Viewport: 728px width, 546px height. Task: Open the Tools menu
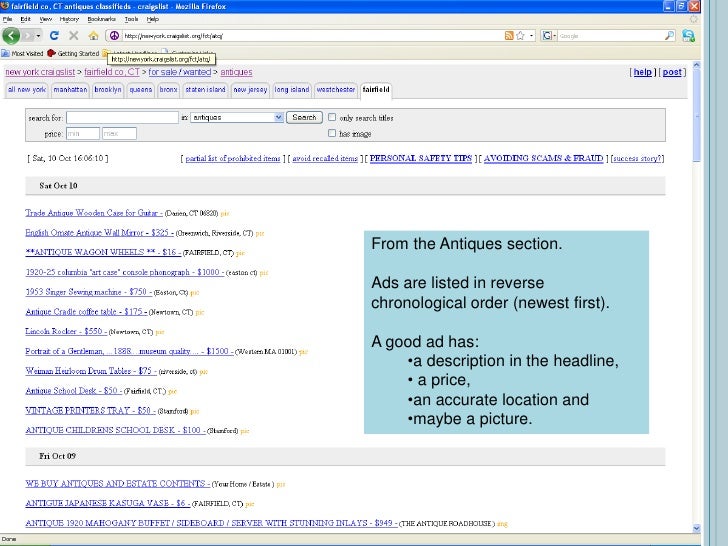pos(131,19)
